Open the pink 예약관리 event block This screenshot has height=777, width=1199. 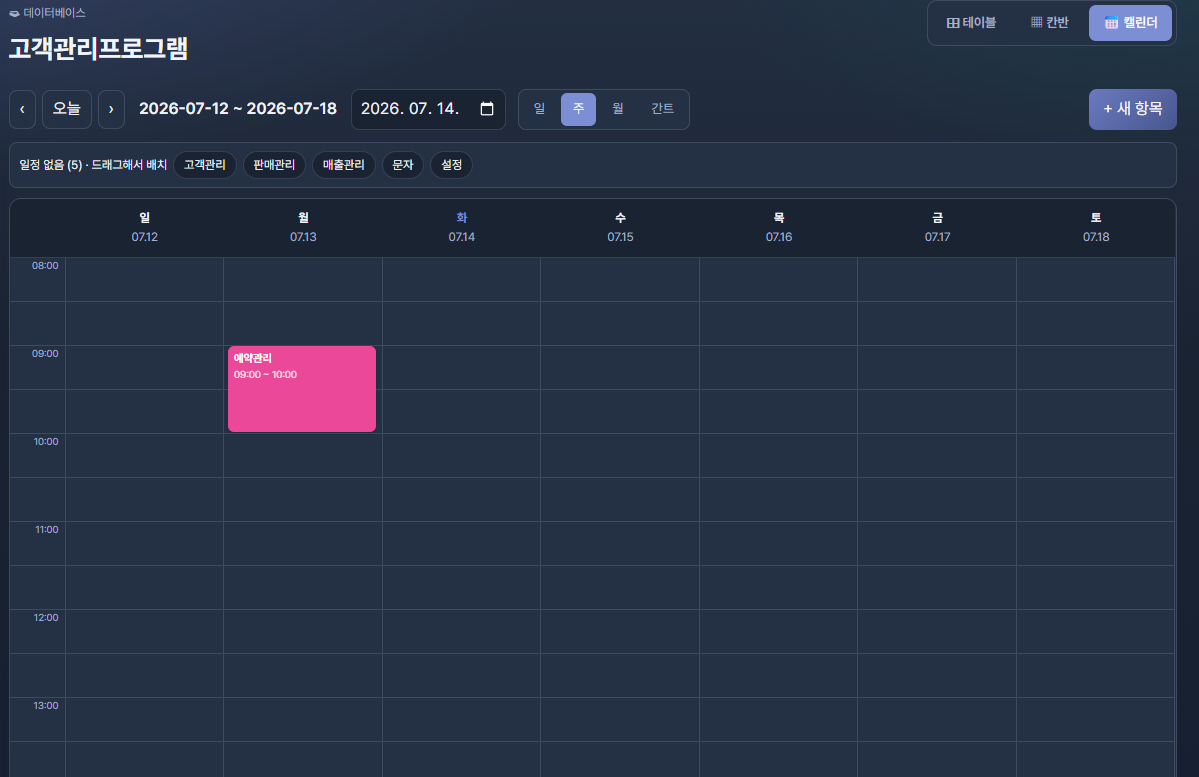coord(302,389)
